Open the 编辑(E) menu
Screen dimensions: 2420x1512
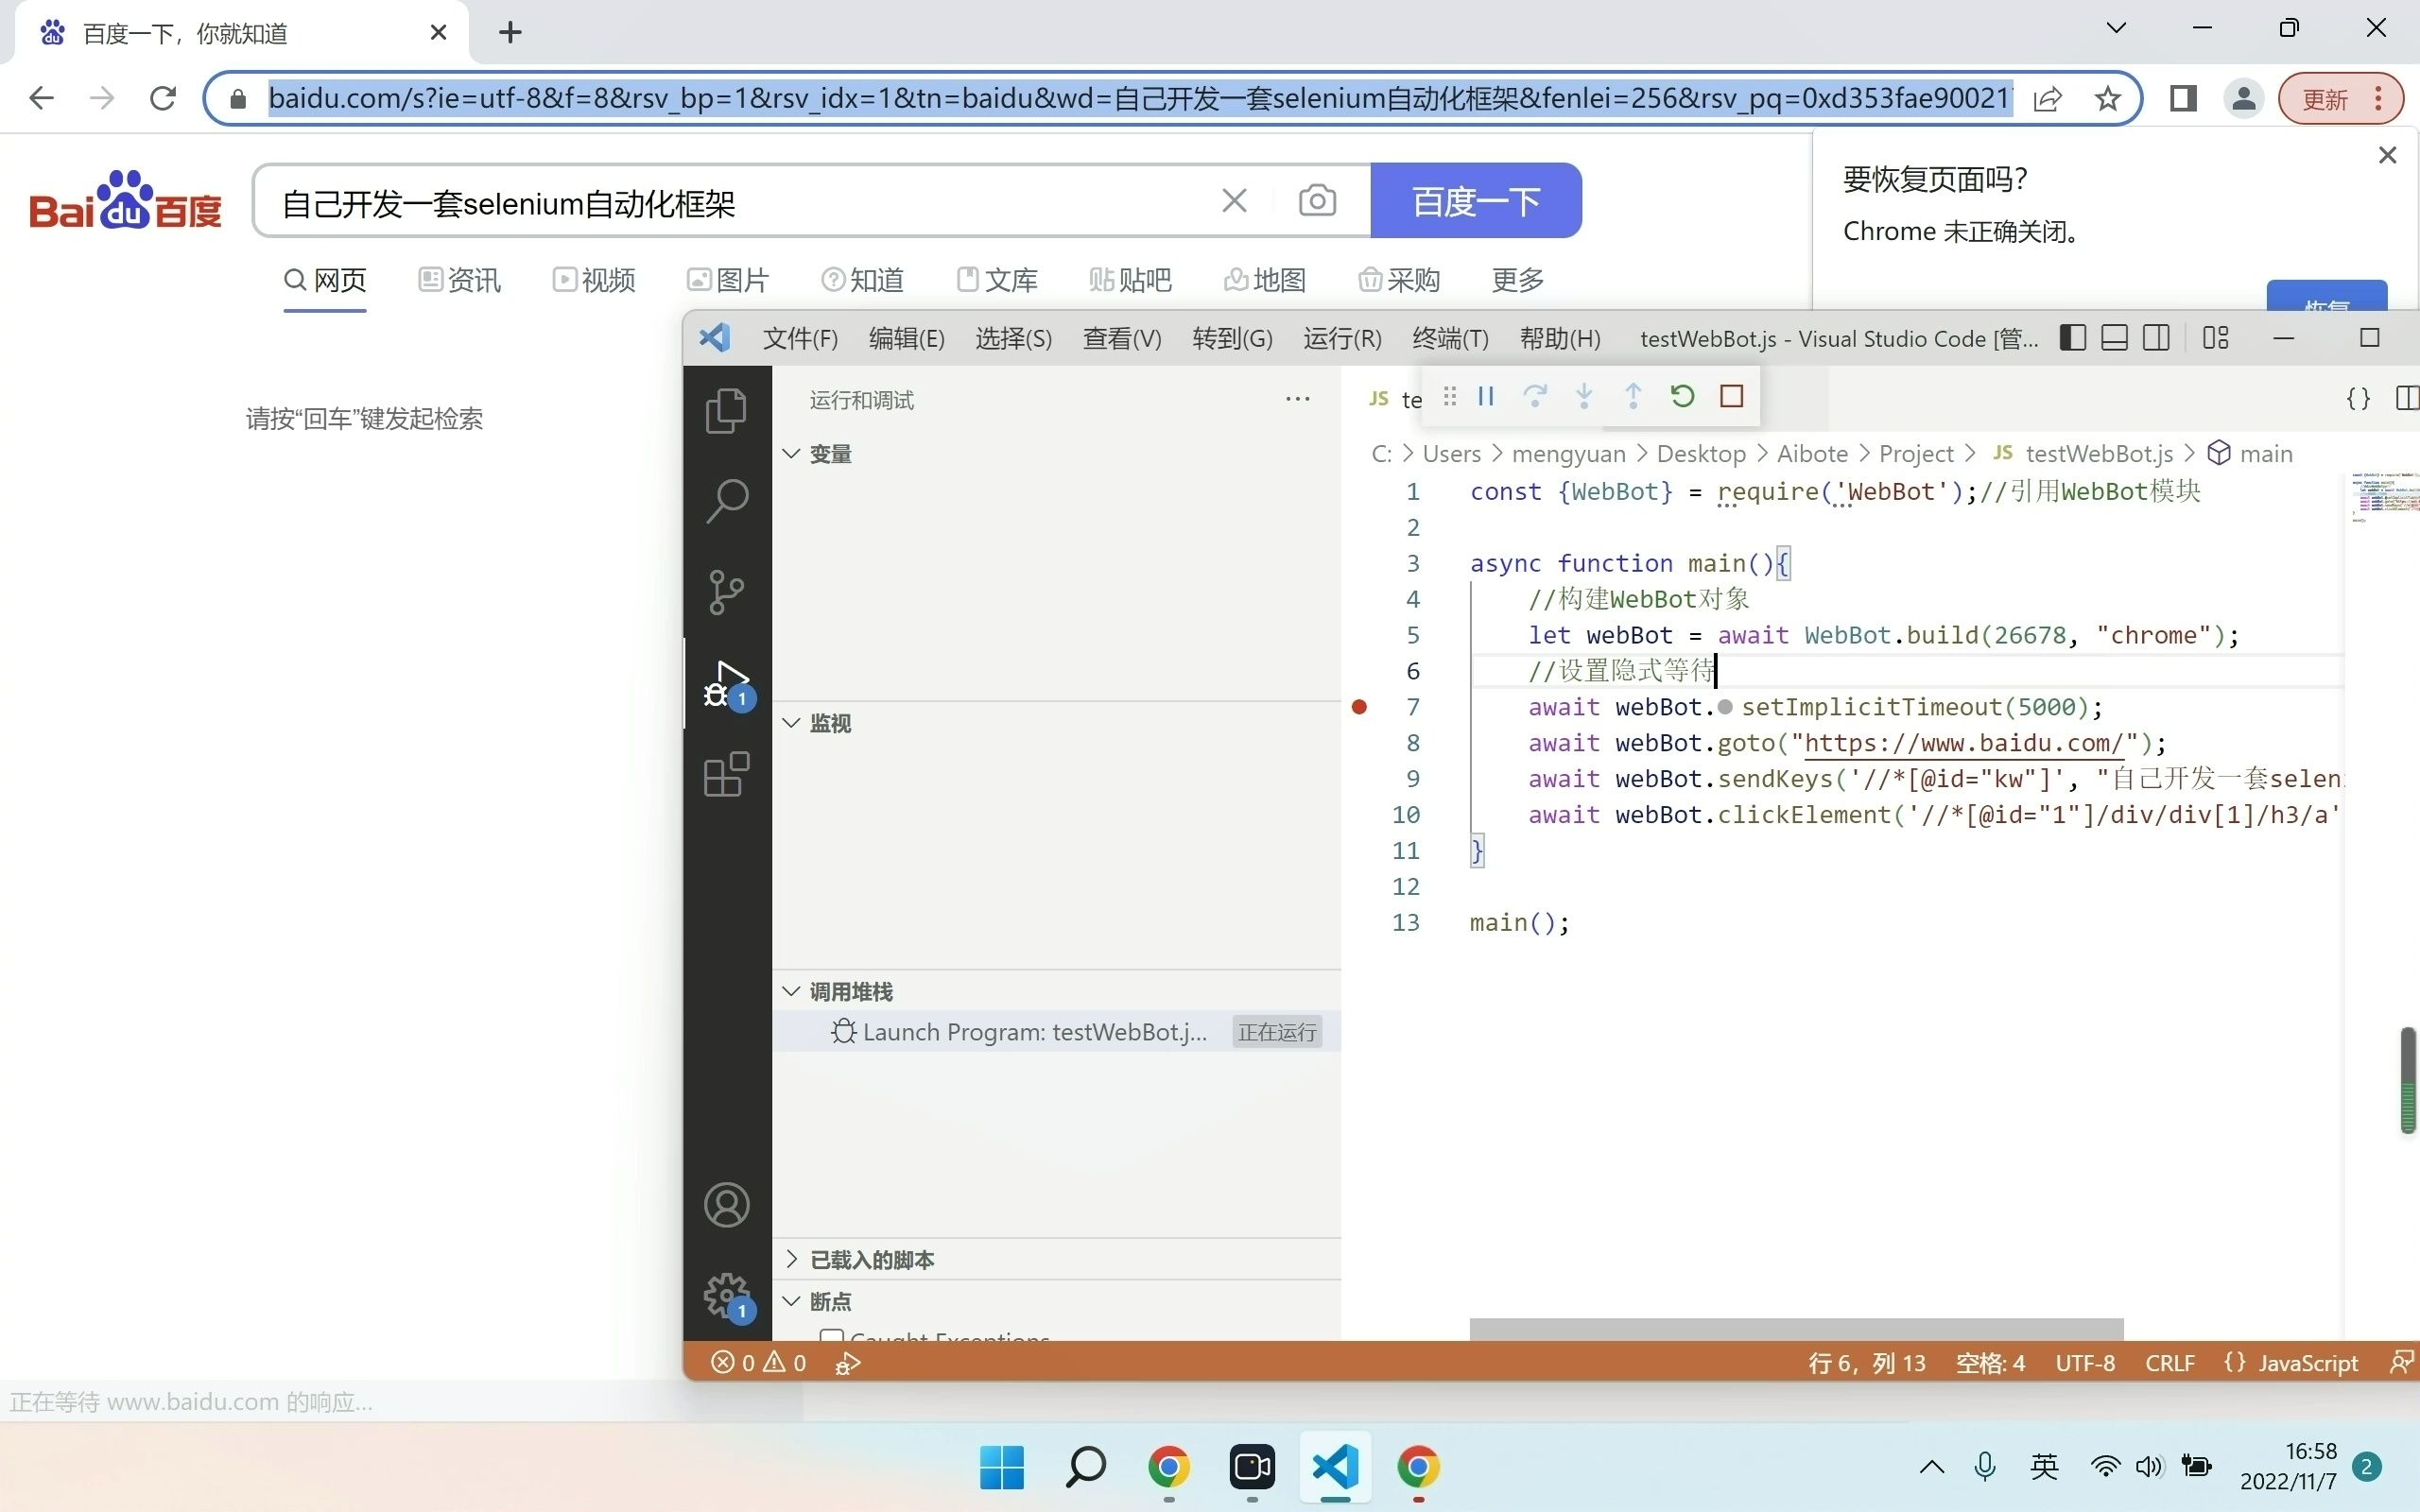coord(906,339)
